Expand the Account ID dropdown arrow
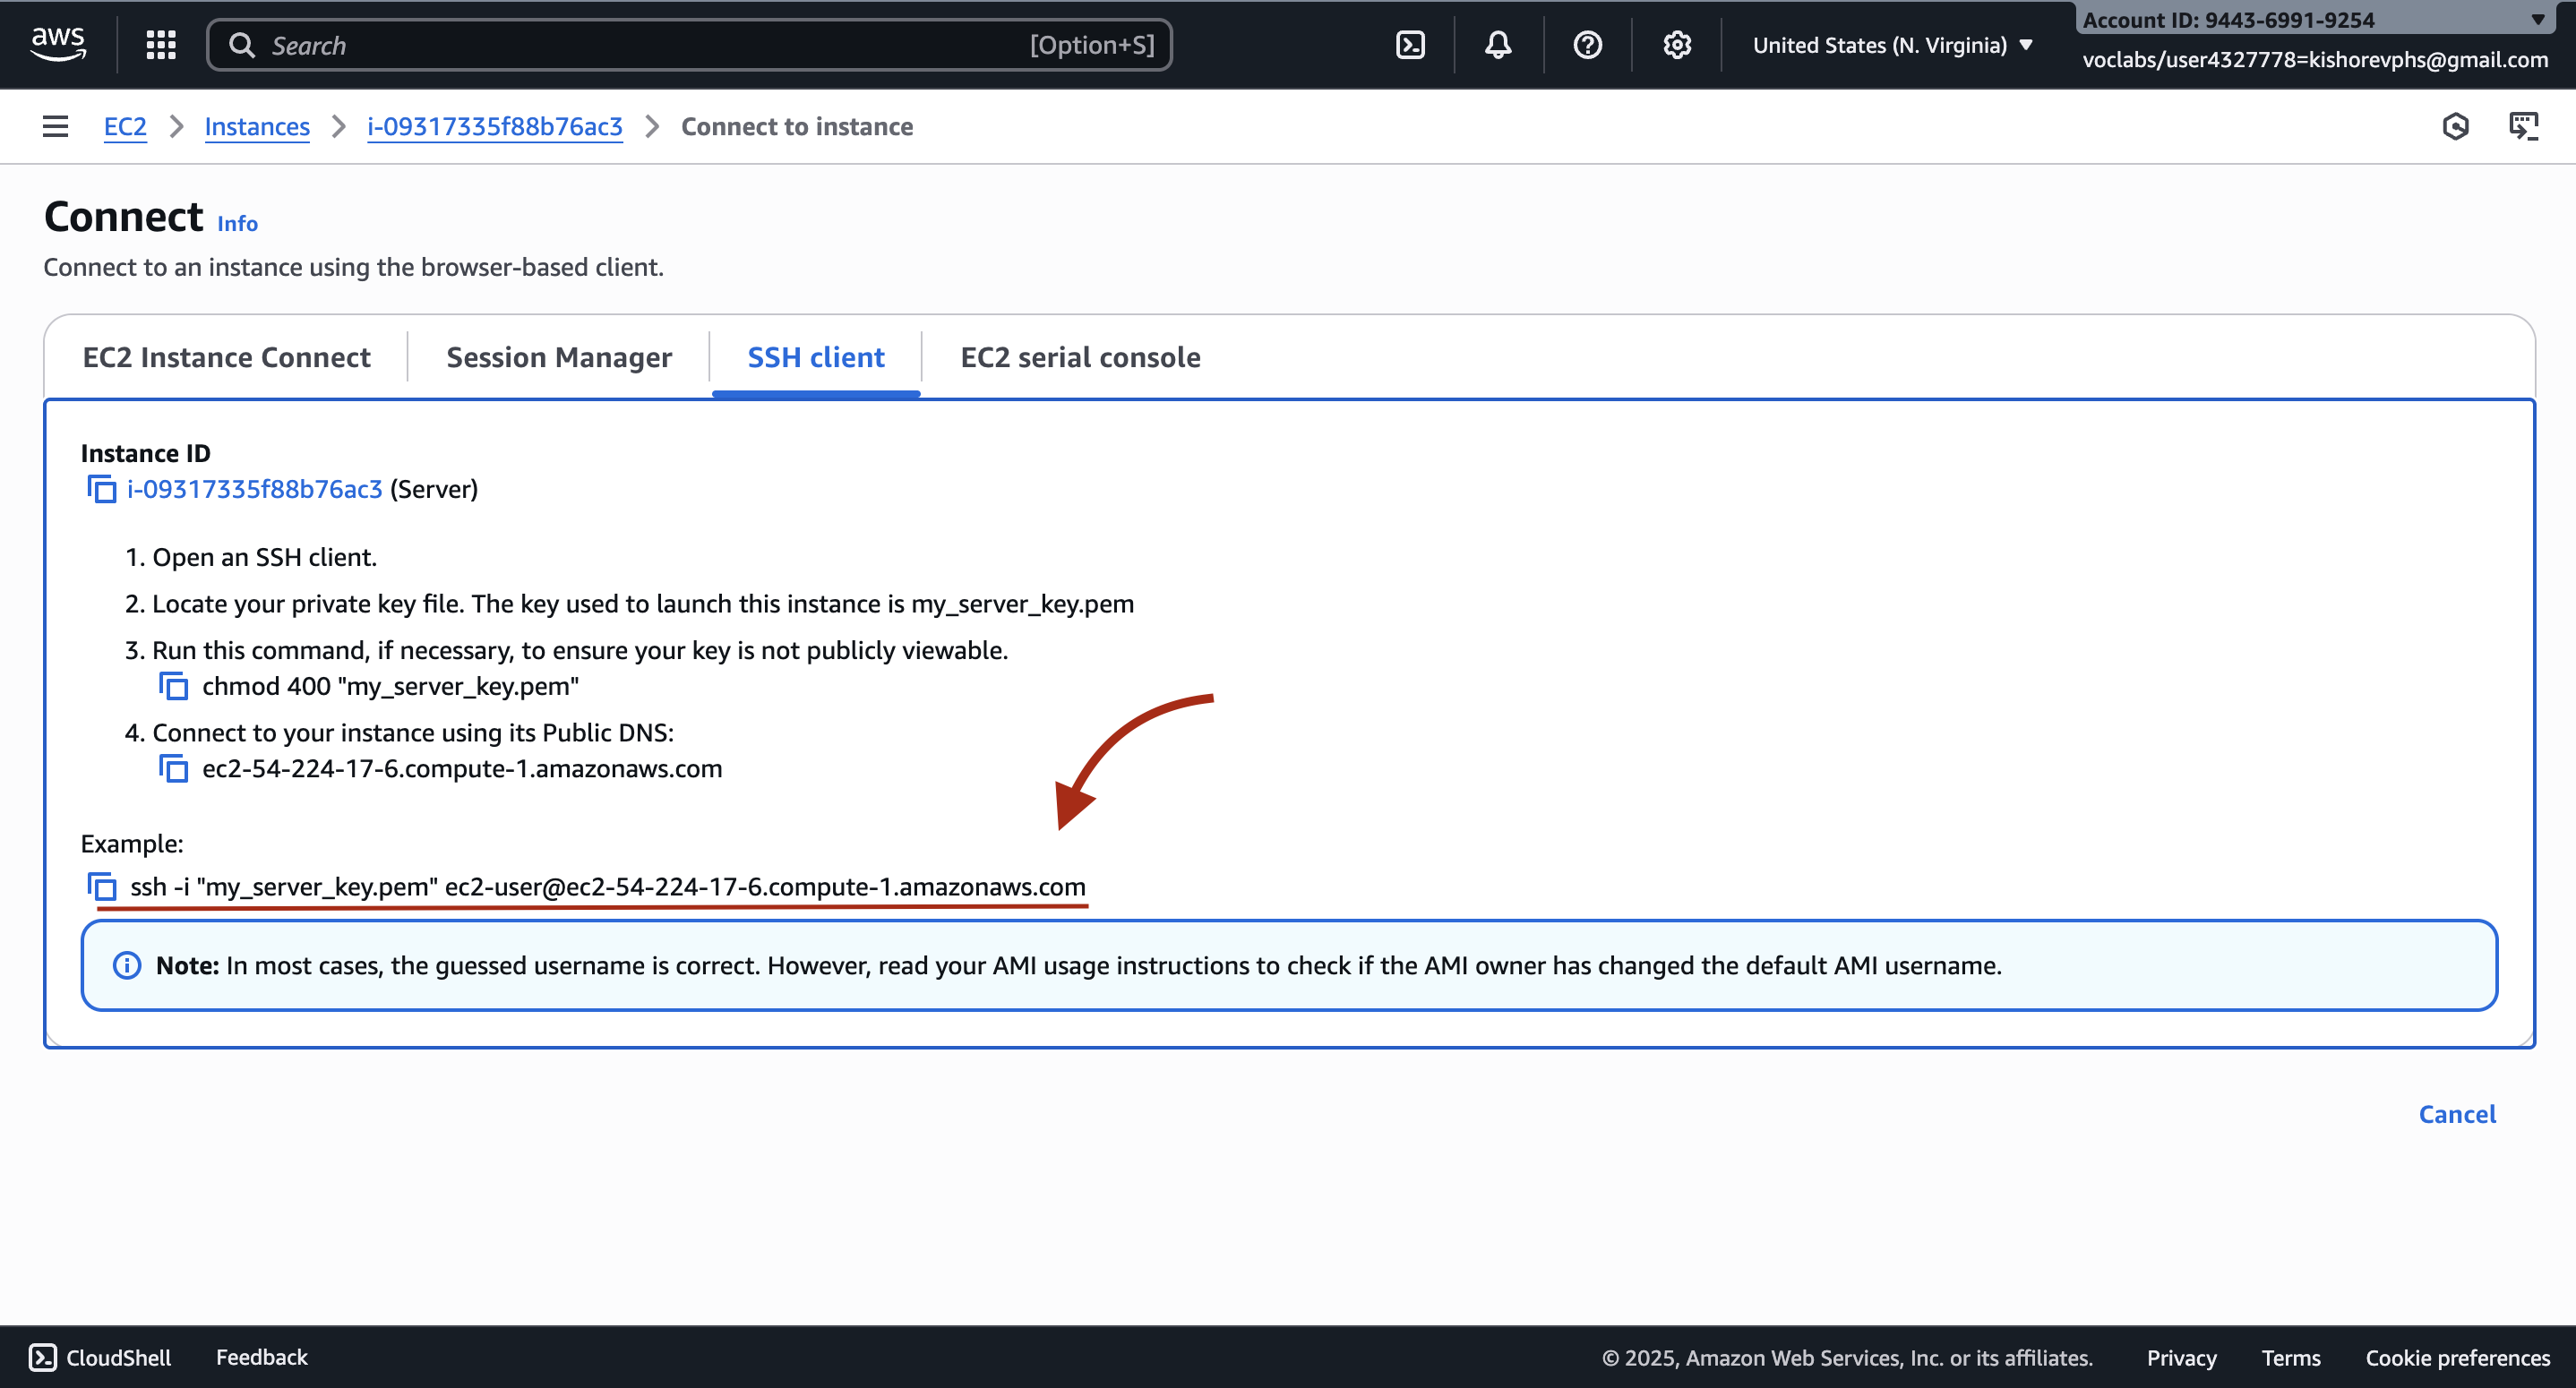Viewport: 2576px width, 1388px height. coord(2540,18)
